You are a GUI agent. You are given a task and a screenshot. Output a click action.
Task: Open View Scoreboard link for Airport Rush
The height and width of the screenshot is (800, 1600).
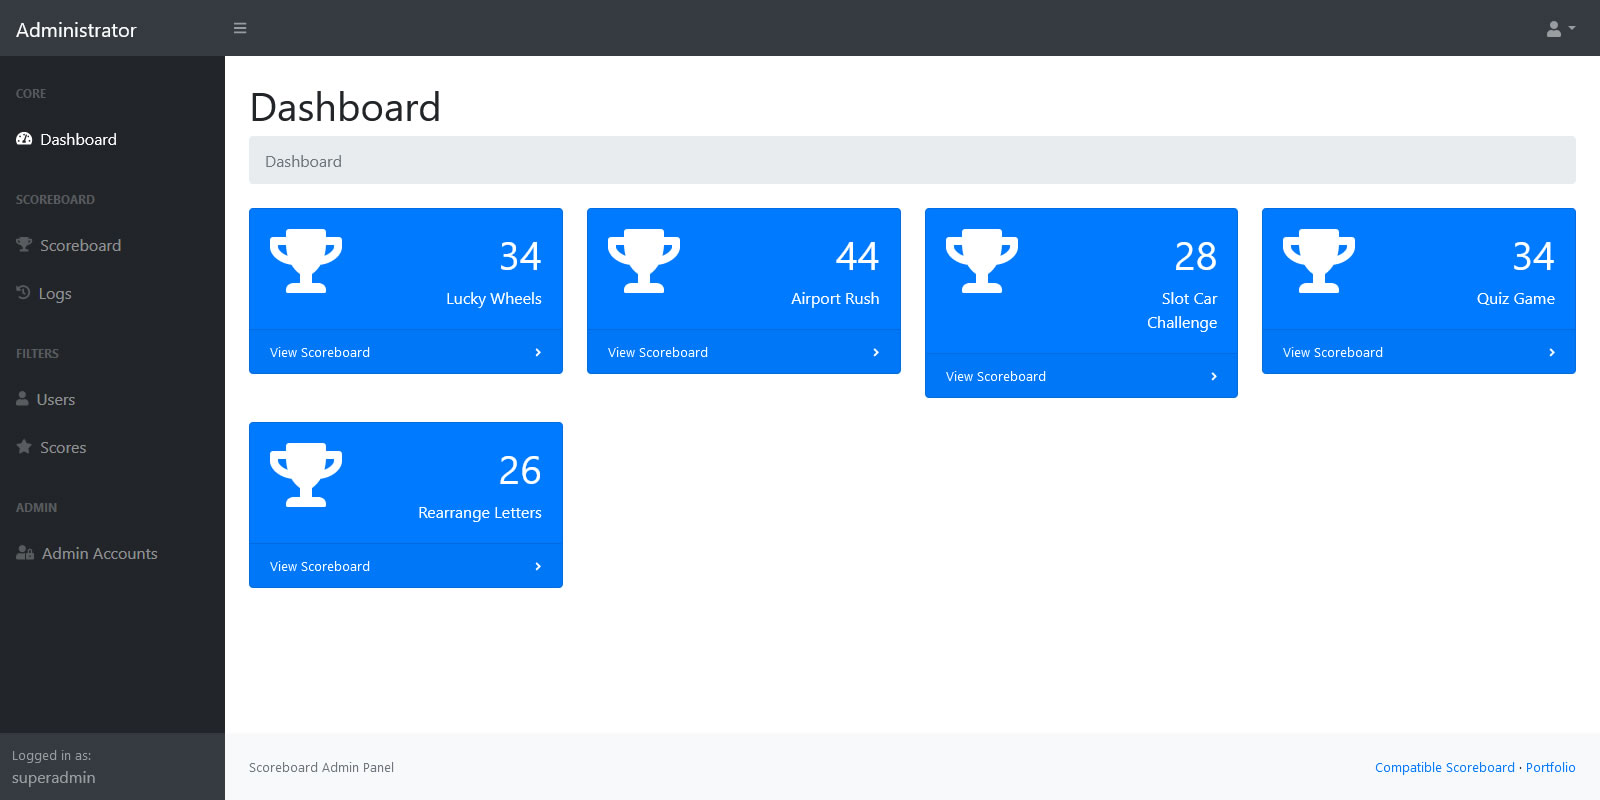pyautogui.click(x=658, y=353)
